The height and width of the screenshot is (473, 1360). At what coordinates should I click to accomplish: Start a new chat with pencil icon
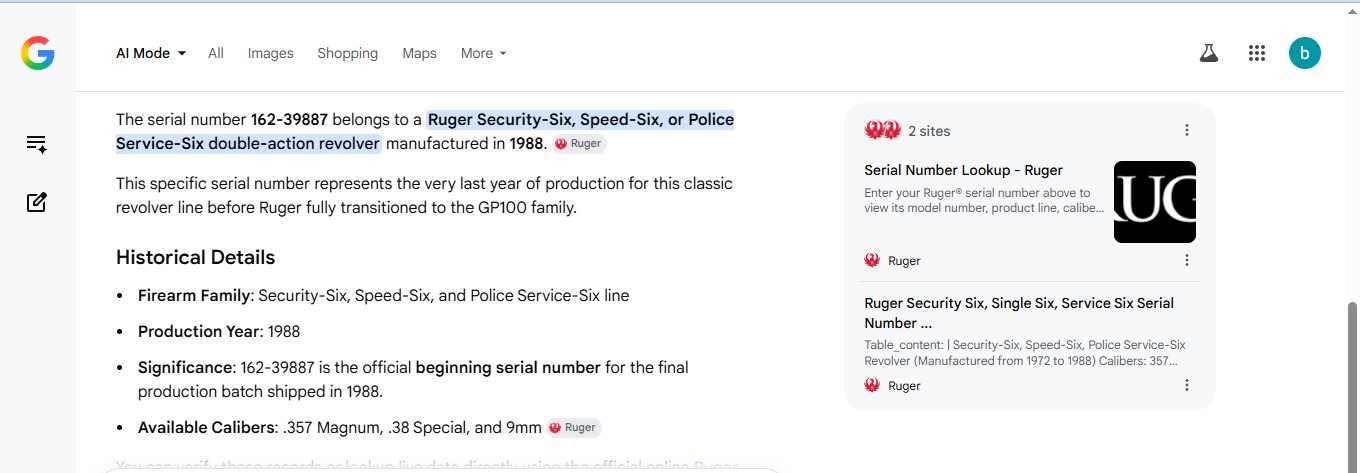(37, 202)
